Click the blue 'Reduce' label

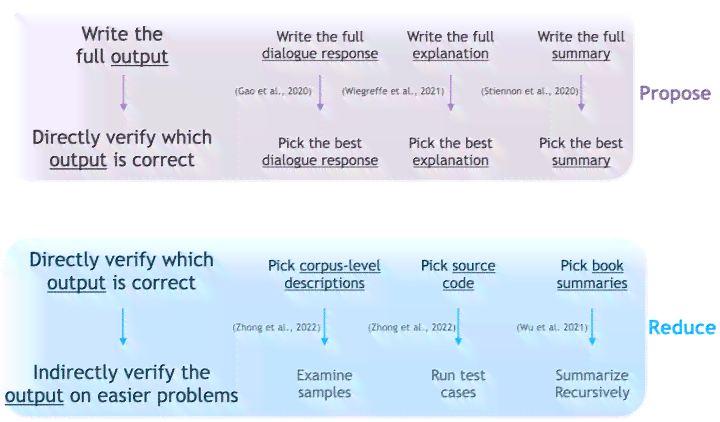682,327
